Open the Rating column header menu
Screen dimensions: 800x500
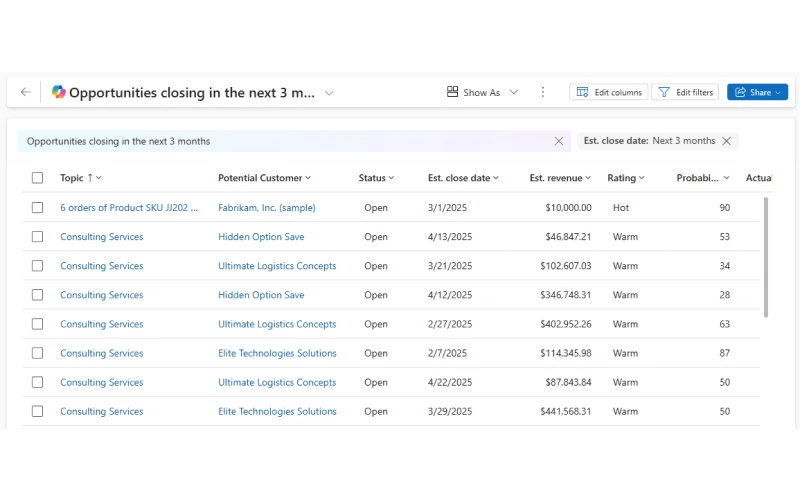[x=626, y=178]
